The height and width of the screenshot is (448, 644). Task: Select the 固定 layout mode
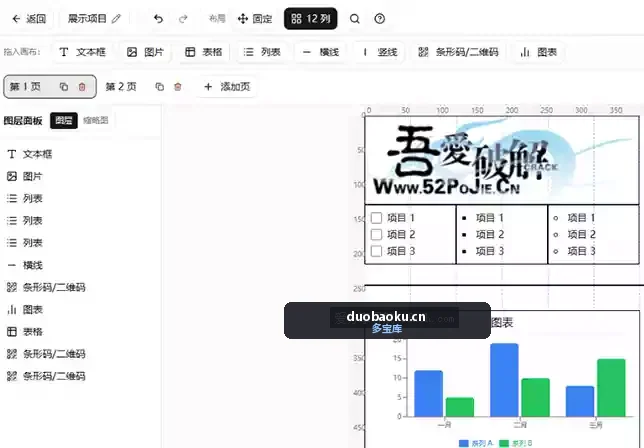(255, 19)
